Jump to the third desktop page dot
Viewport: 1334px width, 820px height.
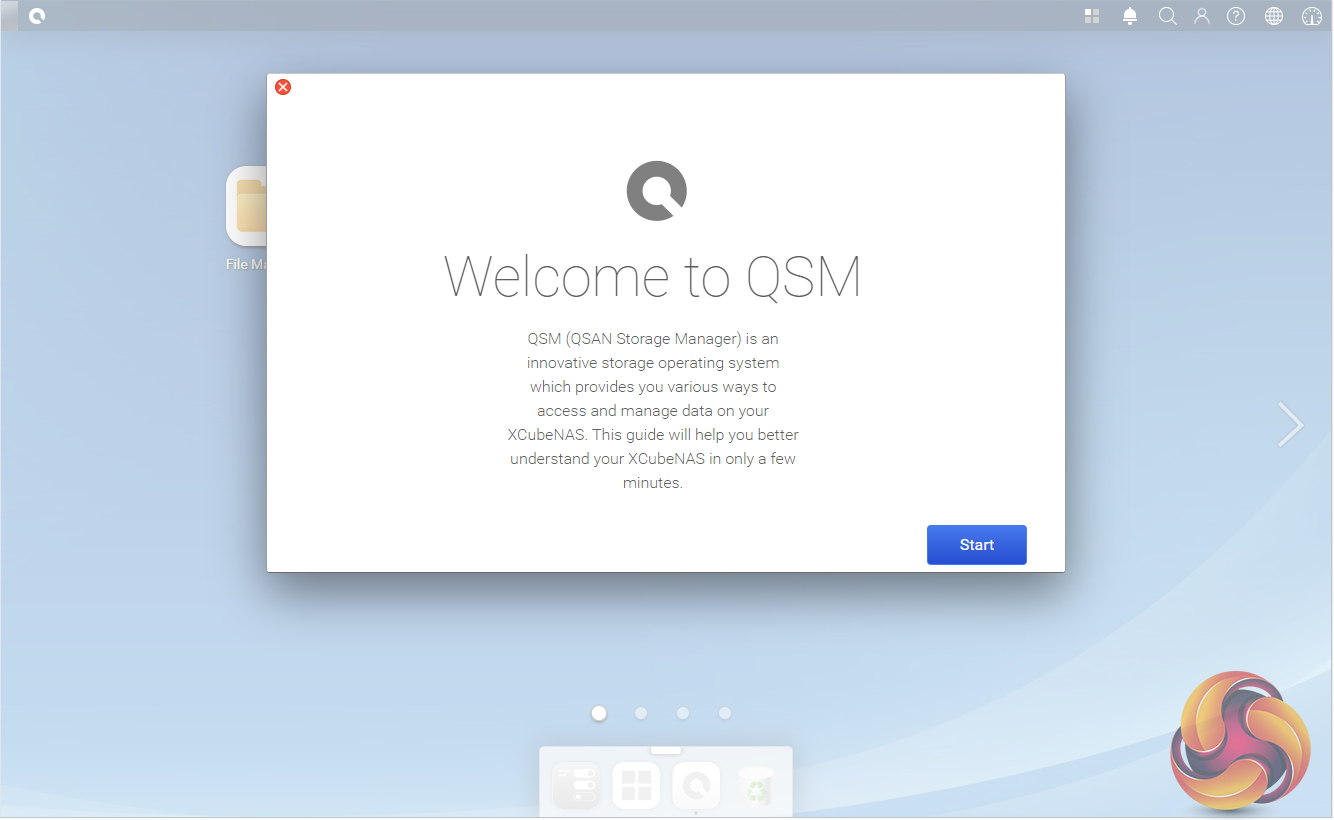pyautogui.click(x=683, y=713)
